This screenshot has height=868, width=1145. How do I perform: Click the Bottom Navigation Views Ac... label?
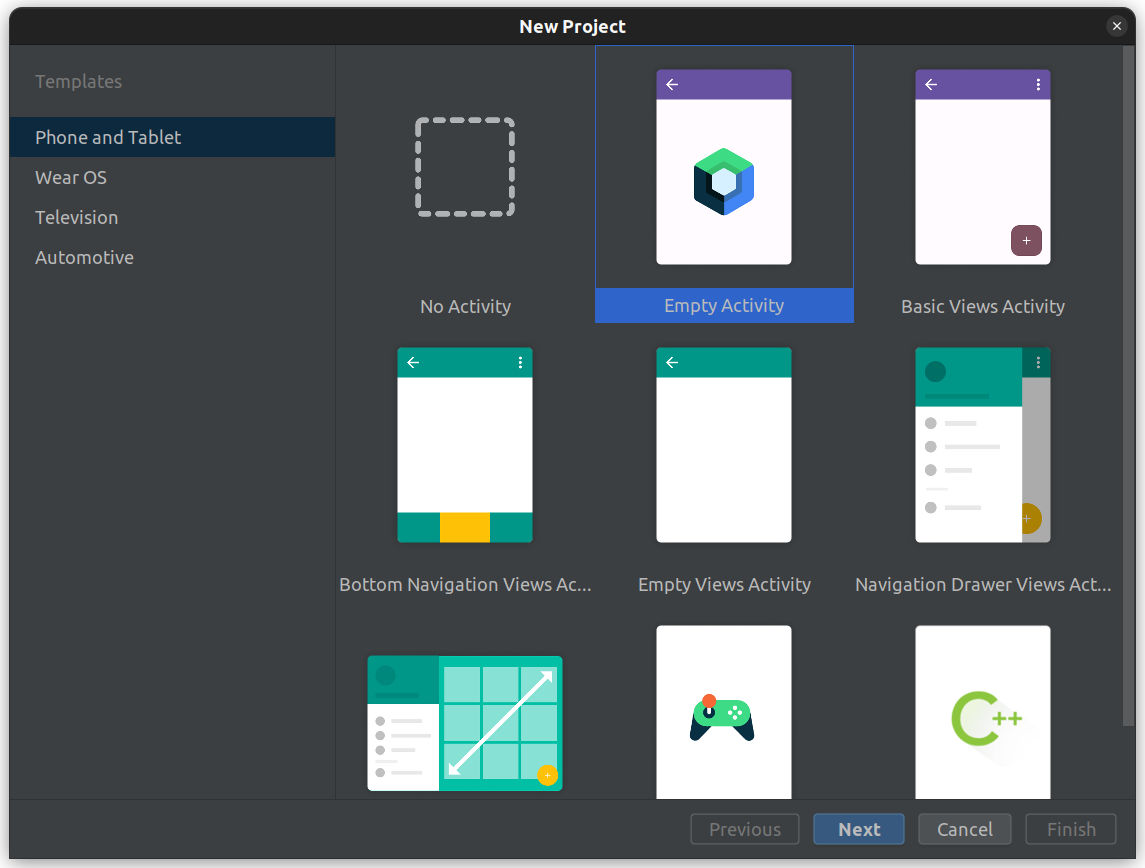[x=465, y=585]
